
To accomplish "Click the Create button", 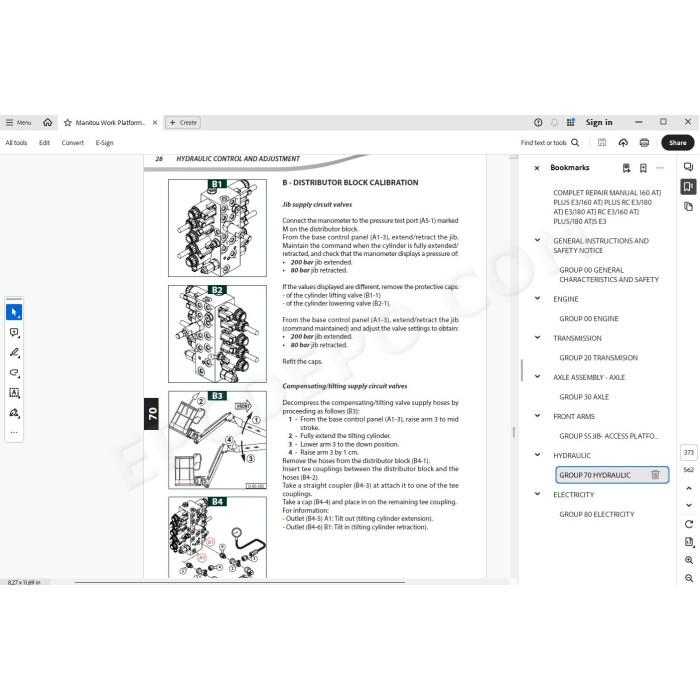I will click(183, 122).
